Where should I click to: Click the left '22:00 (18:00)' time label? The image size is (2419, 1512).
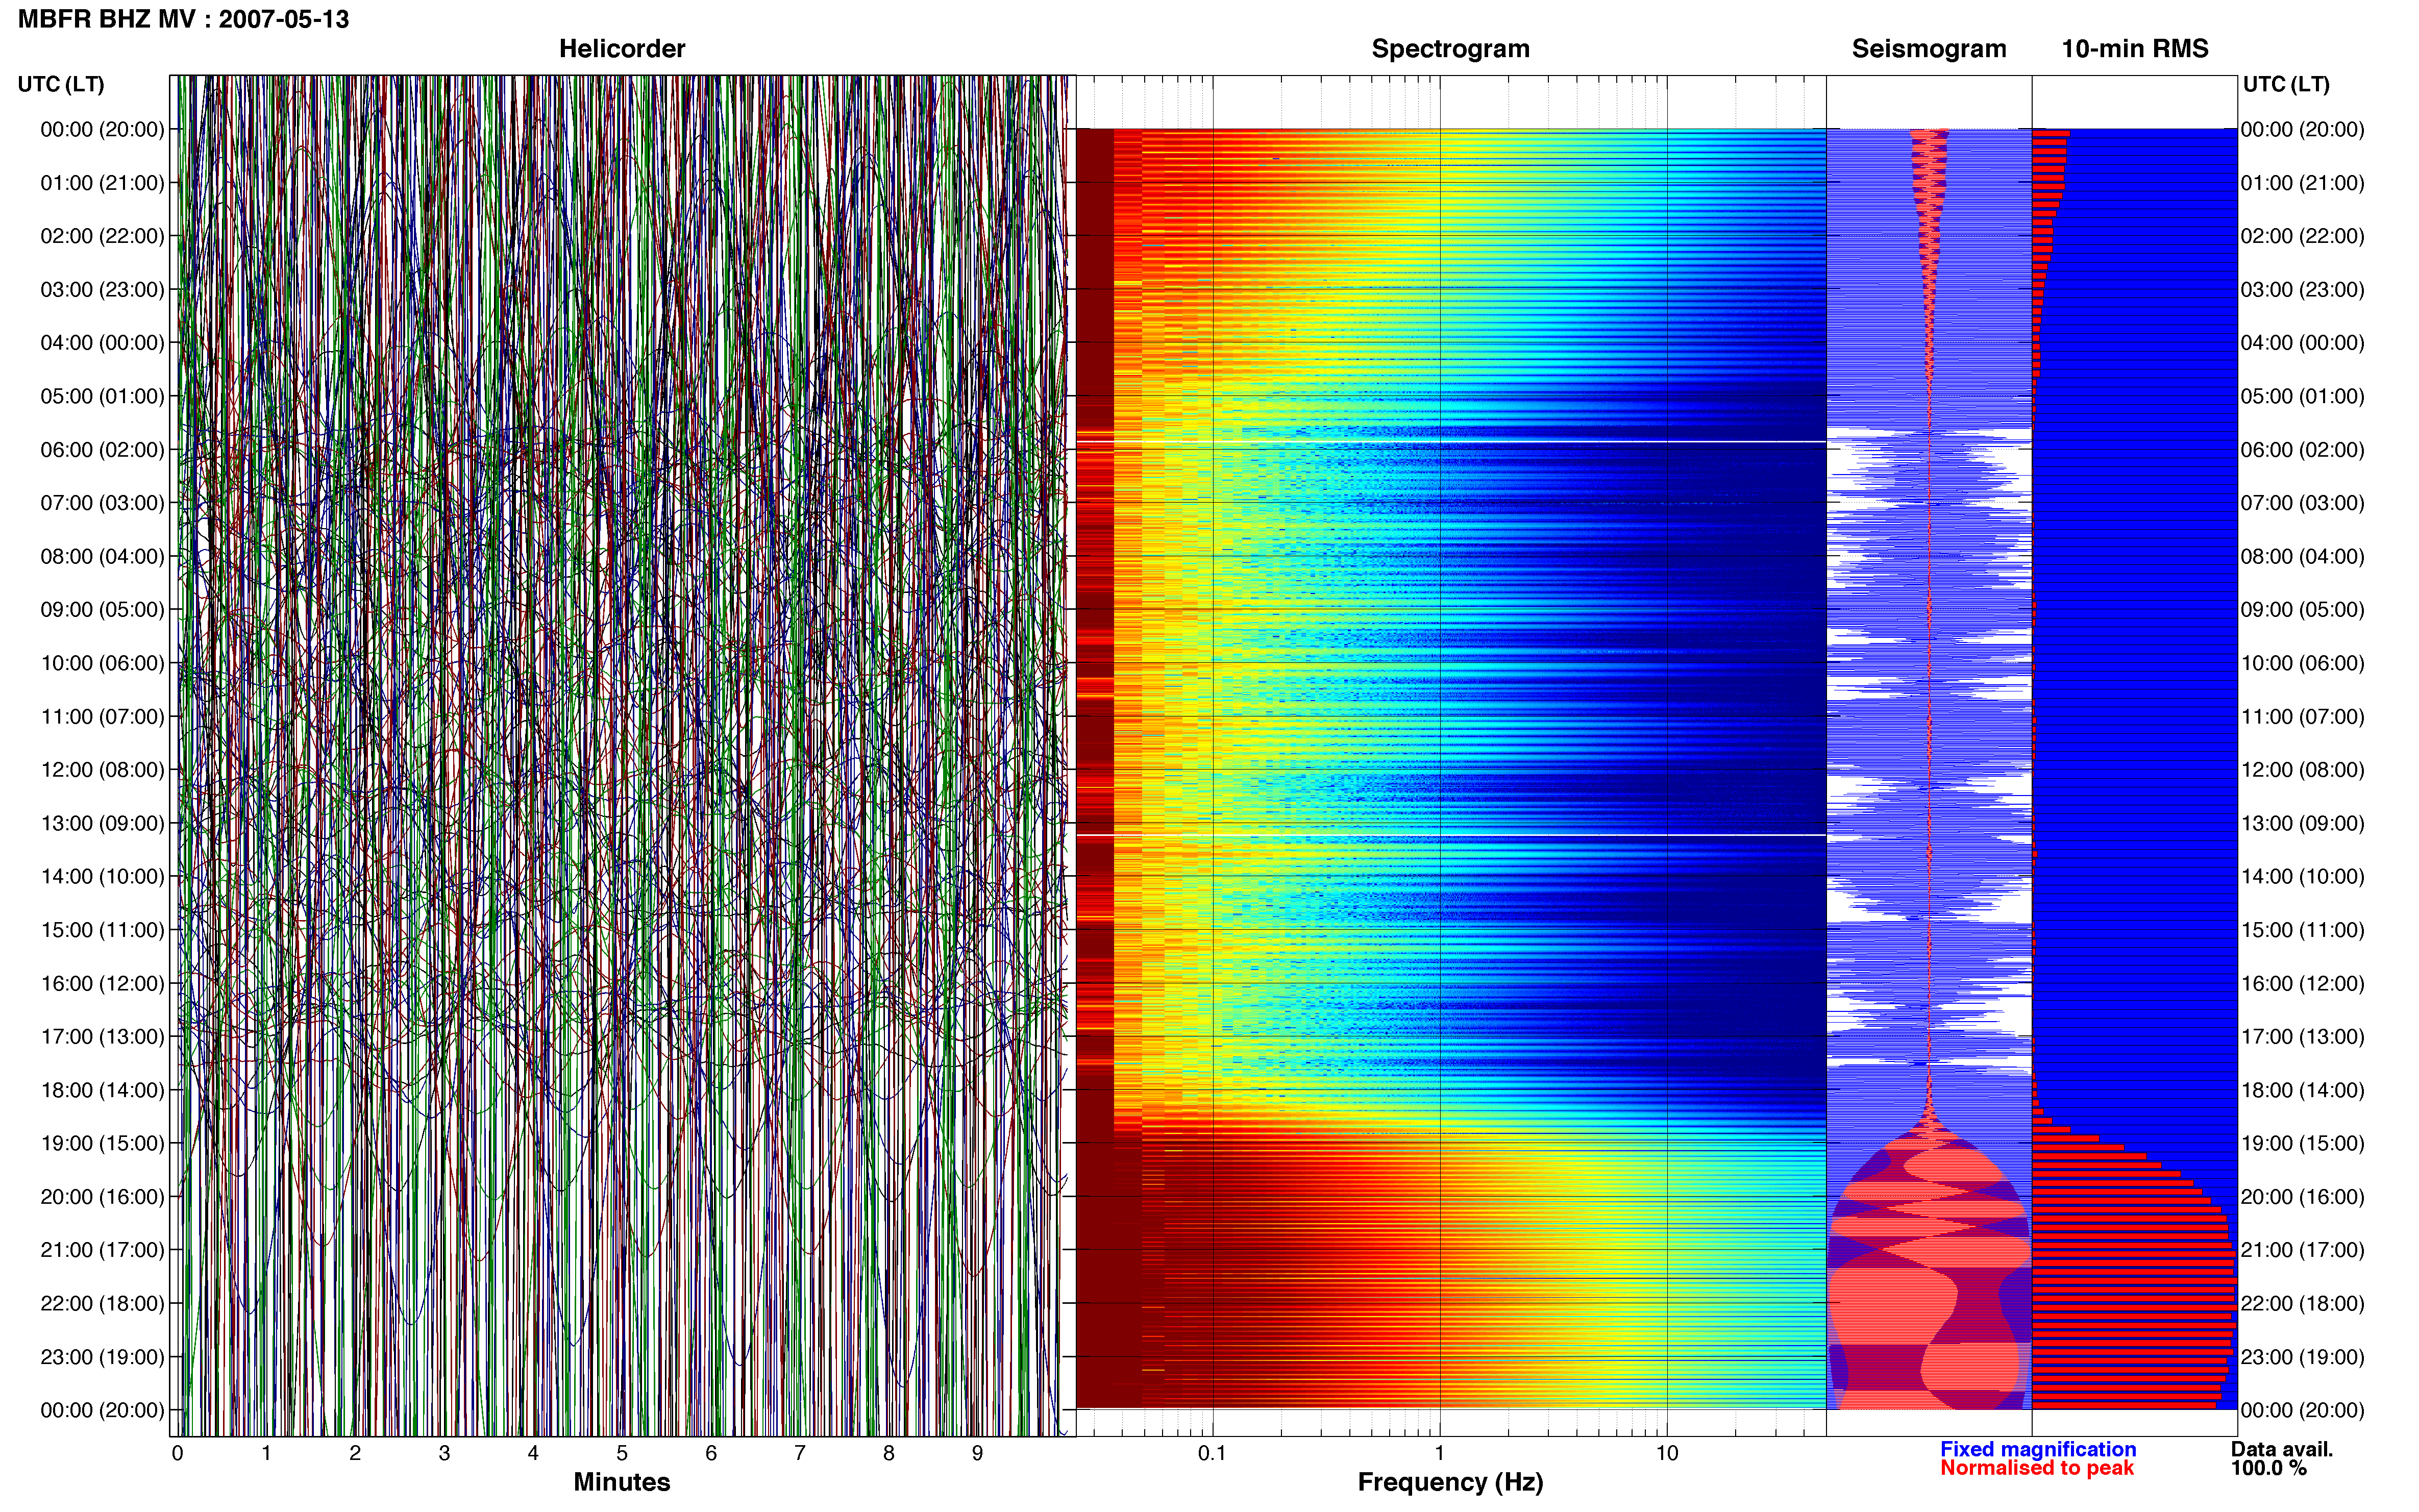tap(102, 1304)
